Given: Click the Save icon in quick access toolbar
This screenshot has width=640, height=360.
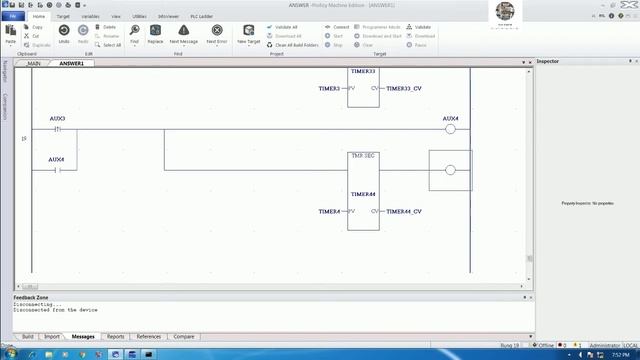Looking at the screenshot, I should (13, 5).
